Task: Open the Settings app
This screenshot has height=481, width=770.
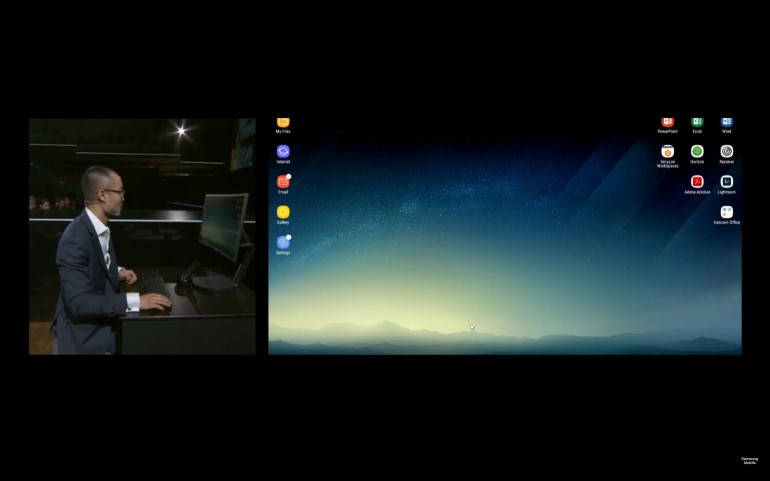Action: tap(283, 242)
